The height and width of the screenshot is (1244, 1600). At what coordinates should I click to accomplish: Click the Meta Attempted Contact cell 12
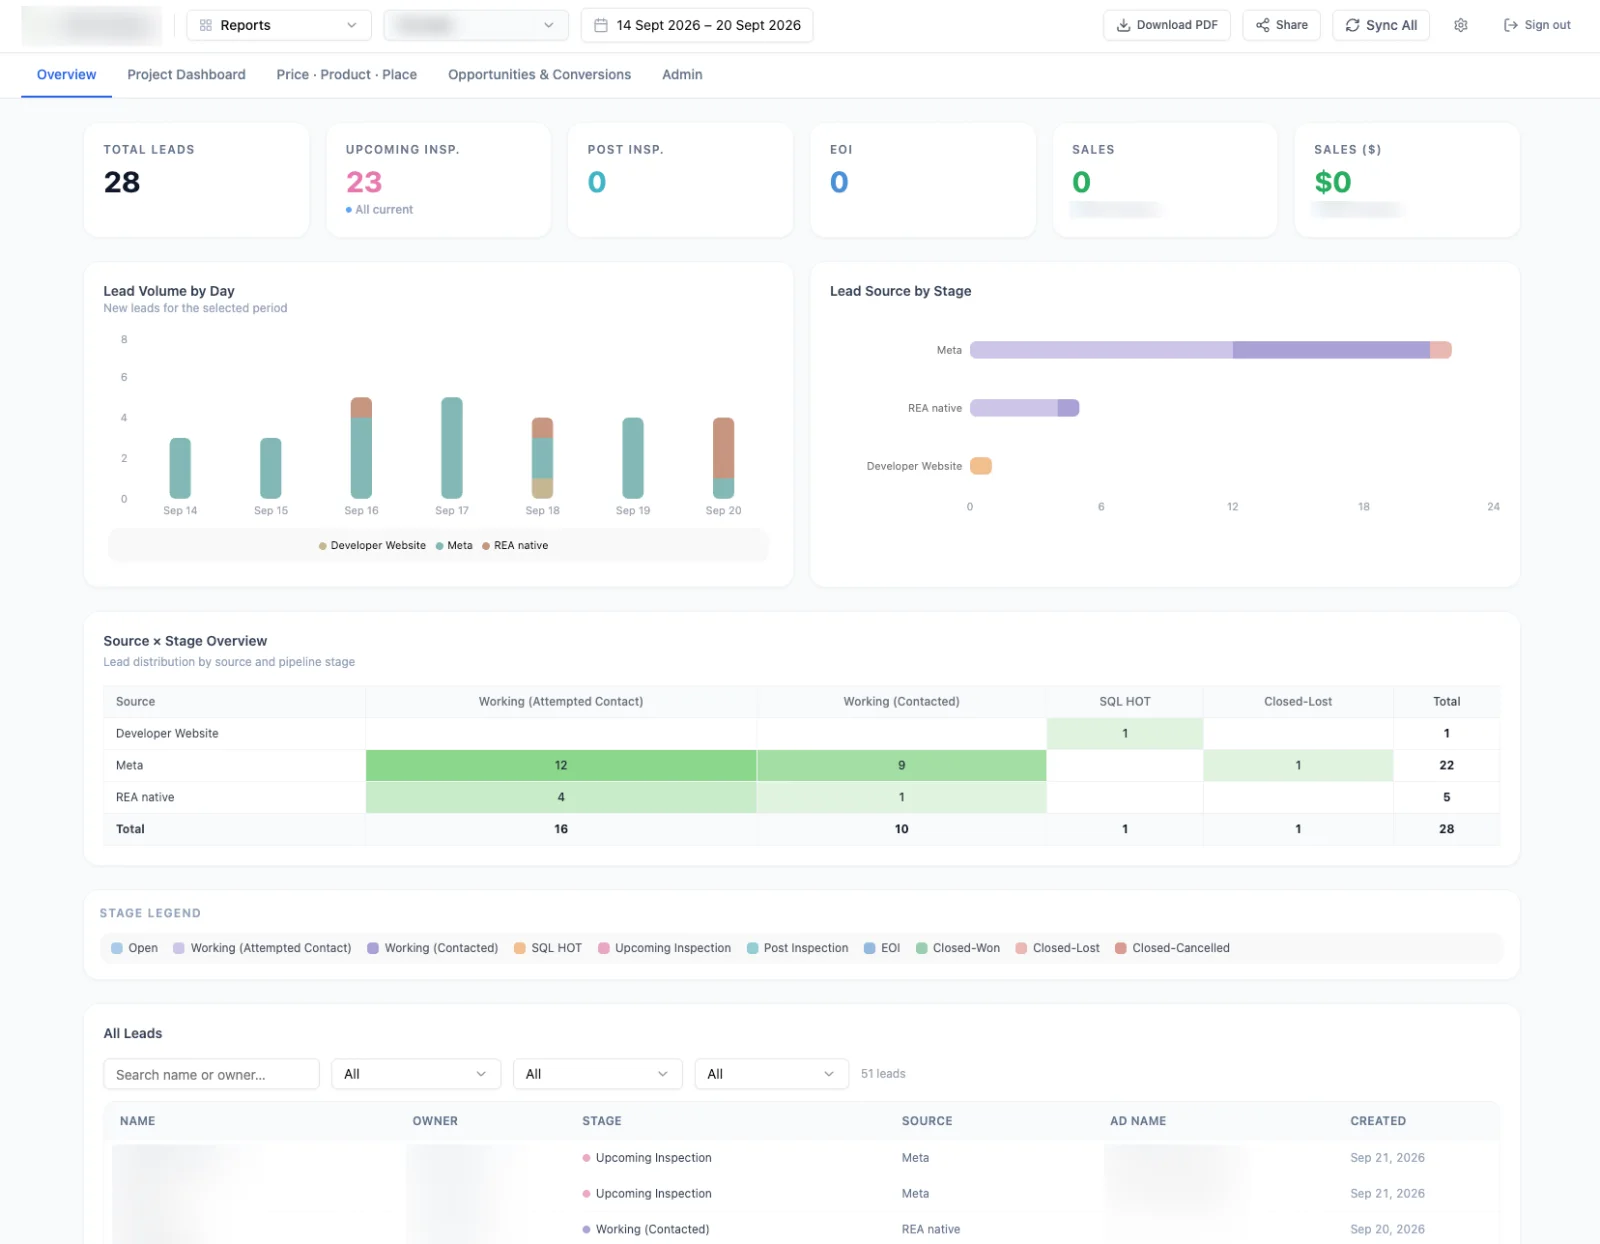tap(561, 765)
